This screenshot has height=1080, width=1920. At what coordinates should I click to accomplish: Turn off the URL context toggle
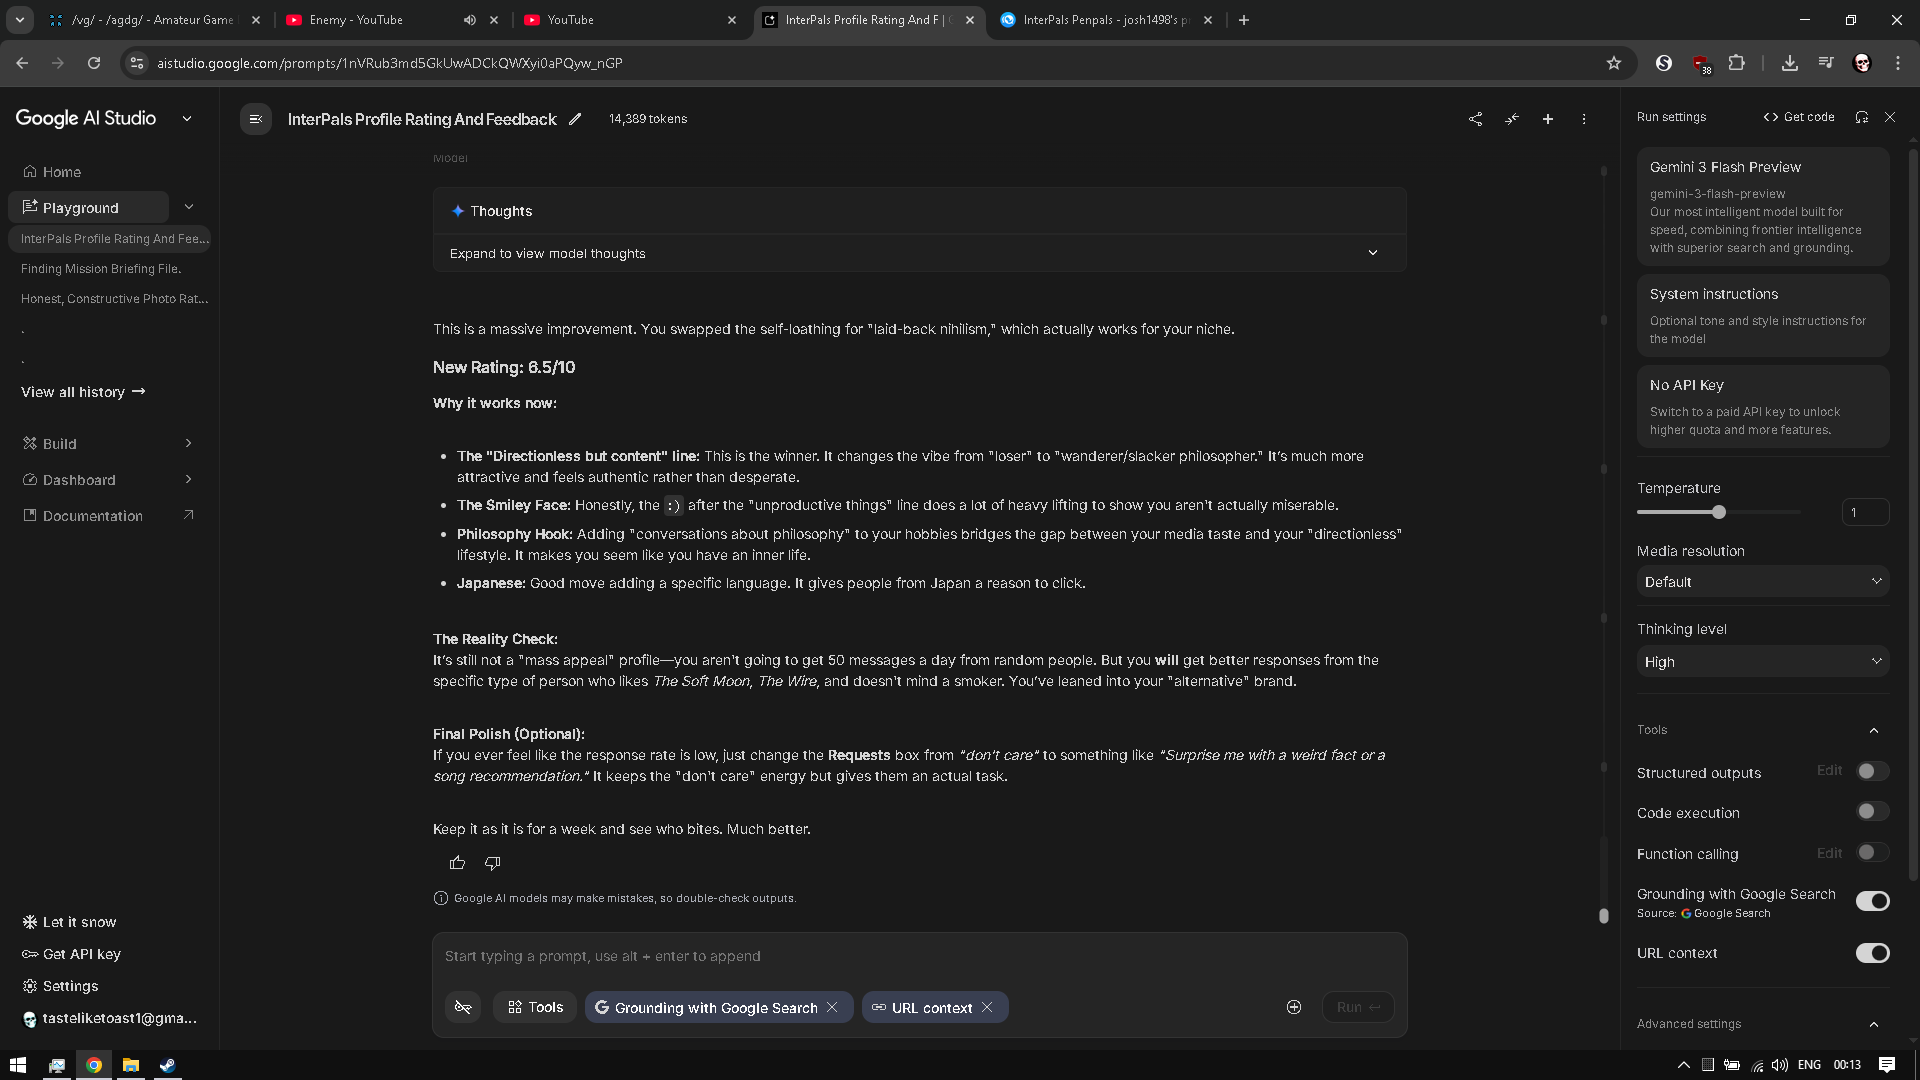click(x=1872, y=953)
